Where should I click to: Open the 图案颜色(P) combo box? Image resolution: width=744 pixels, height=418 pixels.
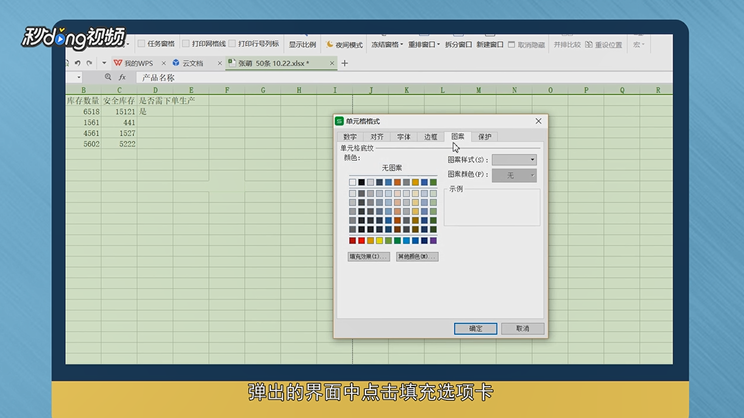pyautogui.click(x=514, y=176)
